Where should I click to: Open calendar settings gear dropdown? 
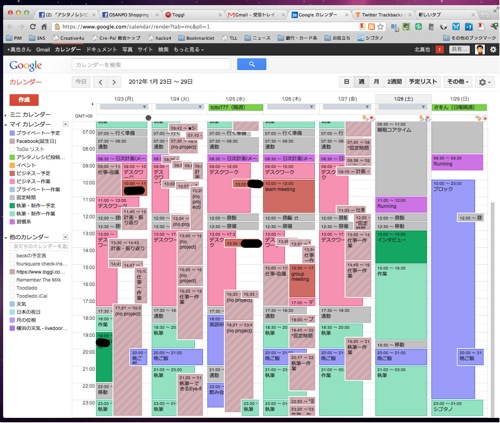484,82
